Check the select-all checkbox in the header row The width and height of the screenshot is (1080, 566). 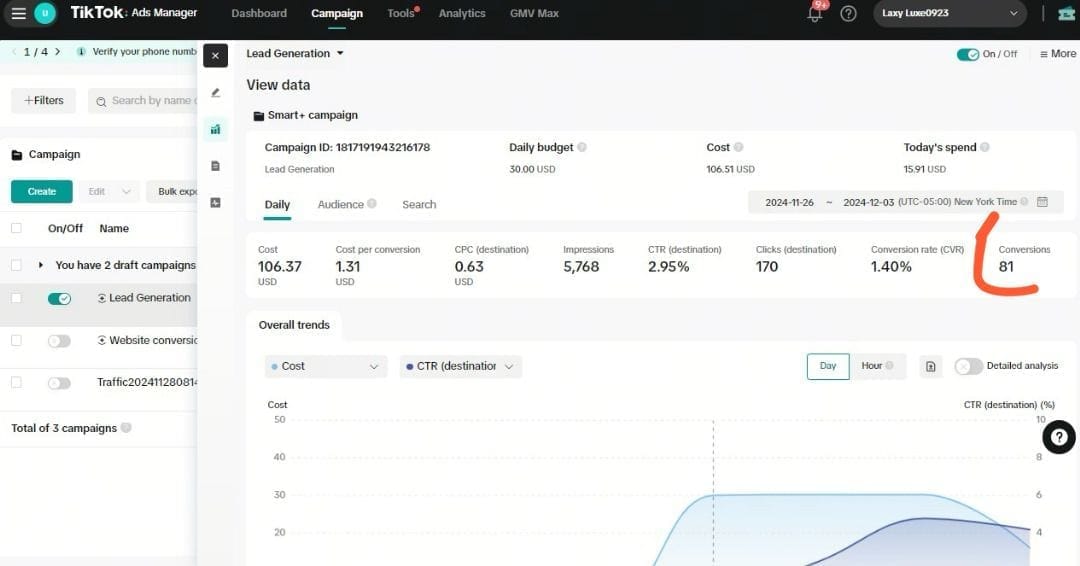pyautogui.click(x=17, y=228)
